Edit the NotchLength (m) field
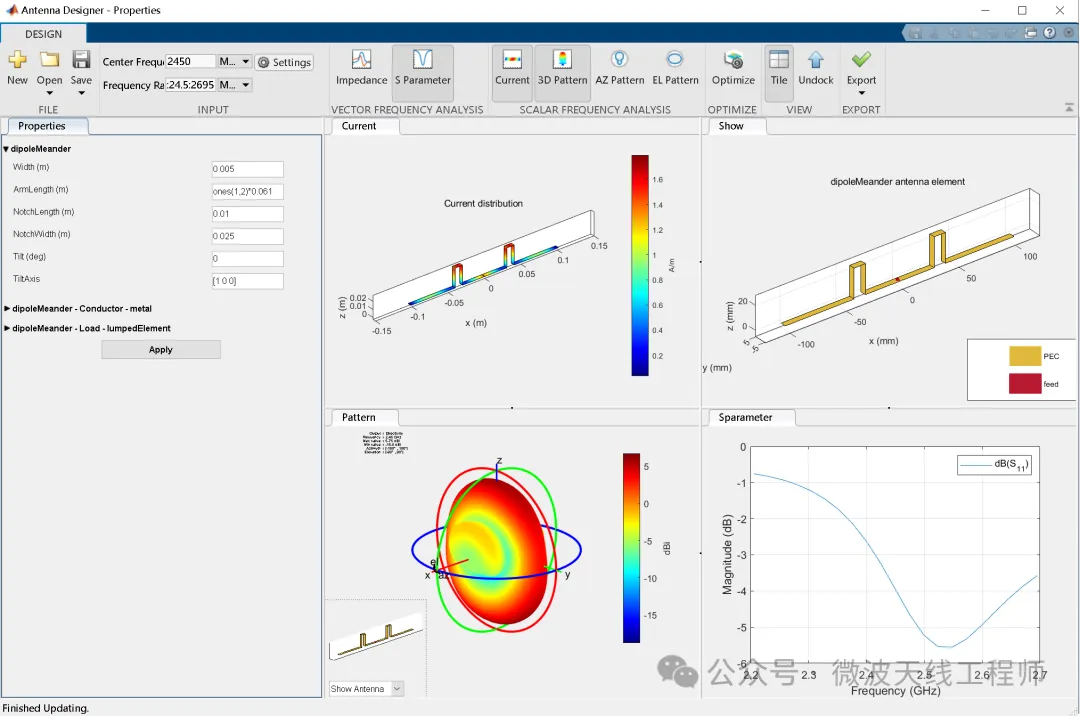1080x716 pixels. [x=247, y=214]
